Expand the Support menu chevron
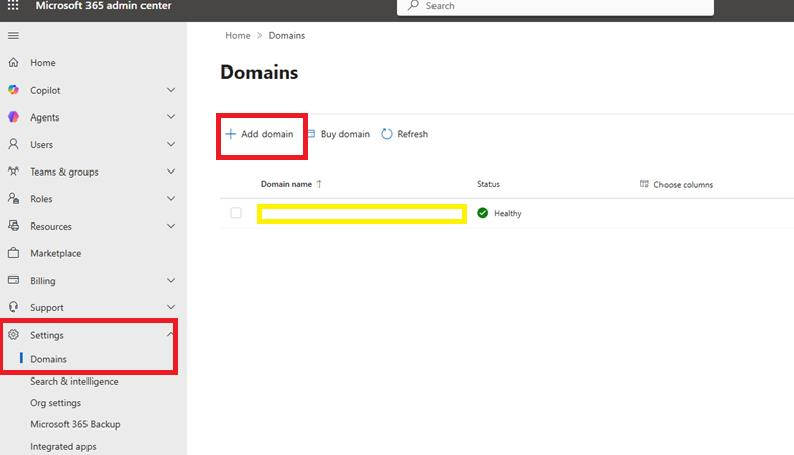The height and width of the screenshot is (455, 794). (171, 307)
